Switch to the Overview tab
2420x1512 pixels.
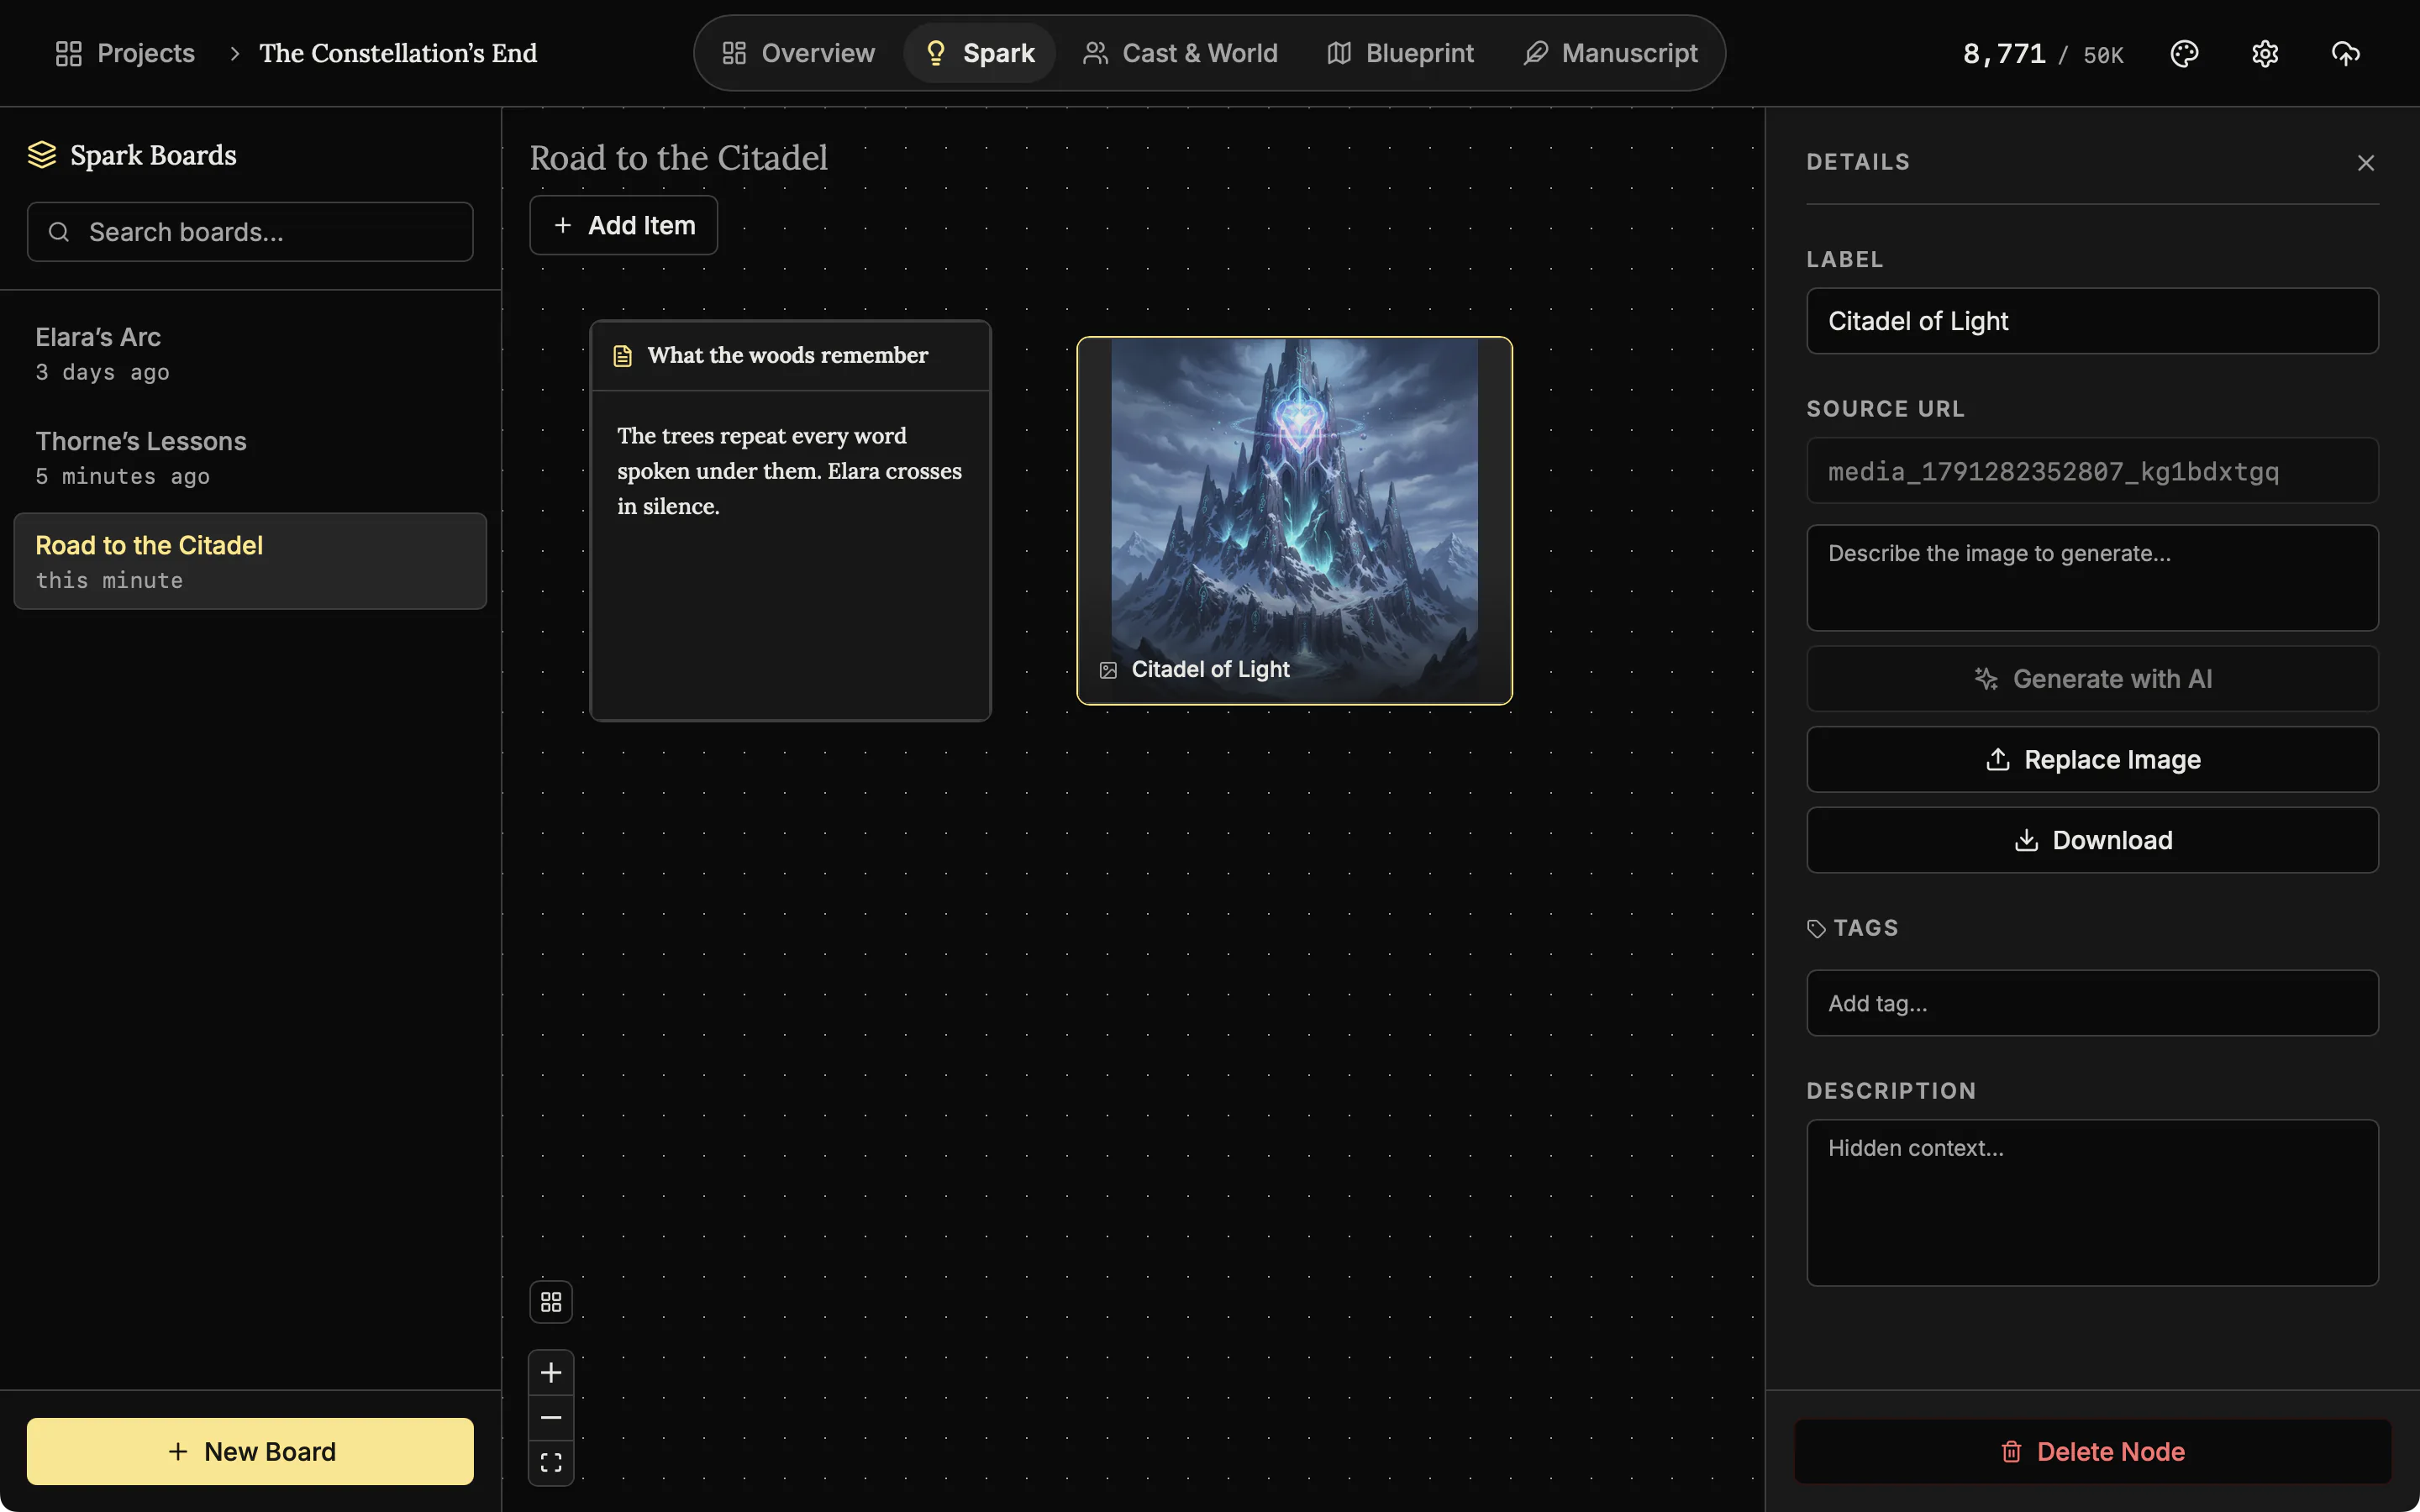point(799,53)
